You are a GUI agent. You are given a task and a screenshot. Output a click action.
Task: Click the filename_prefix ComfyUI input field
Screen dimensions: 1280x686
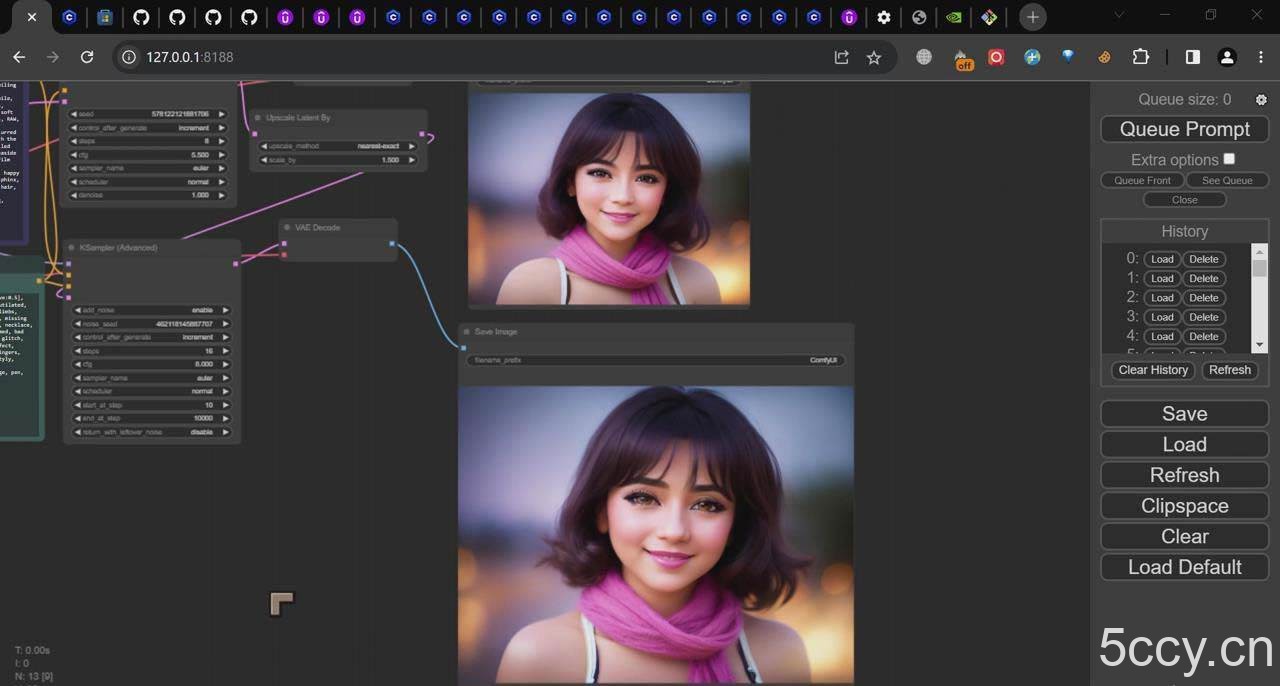tap(655, 360)
